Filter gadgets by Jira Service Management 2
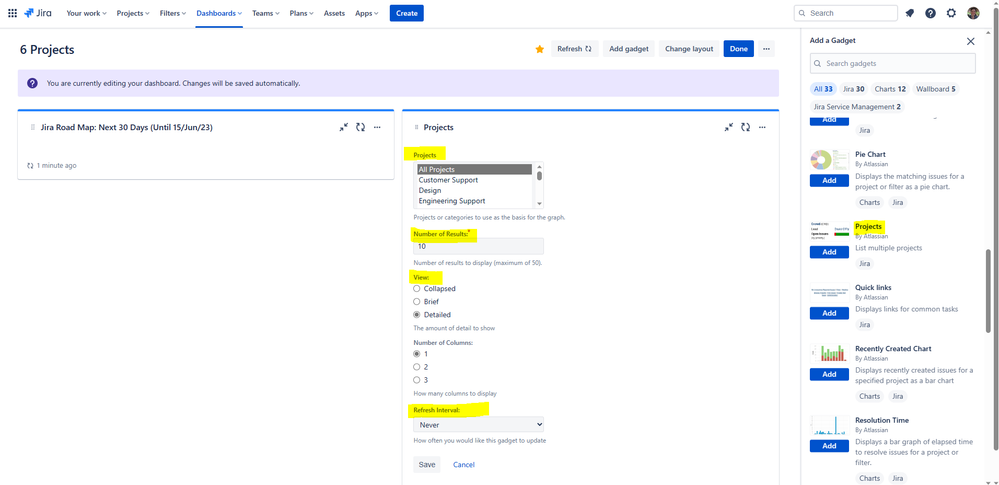Image resolution: width=999 pixels, height=485 pixels. [858, 107]
